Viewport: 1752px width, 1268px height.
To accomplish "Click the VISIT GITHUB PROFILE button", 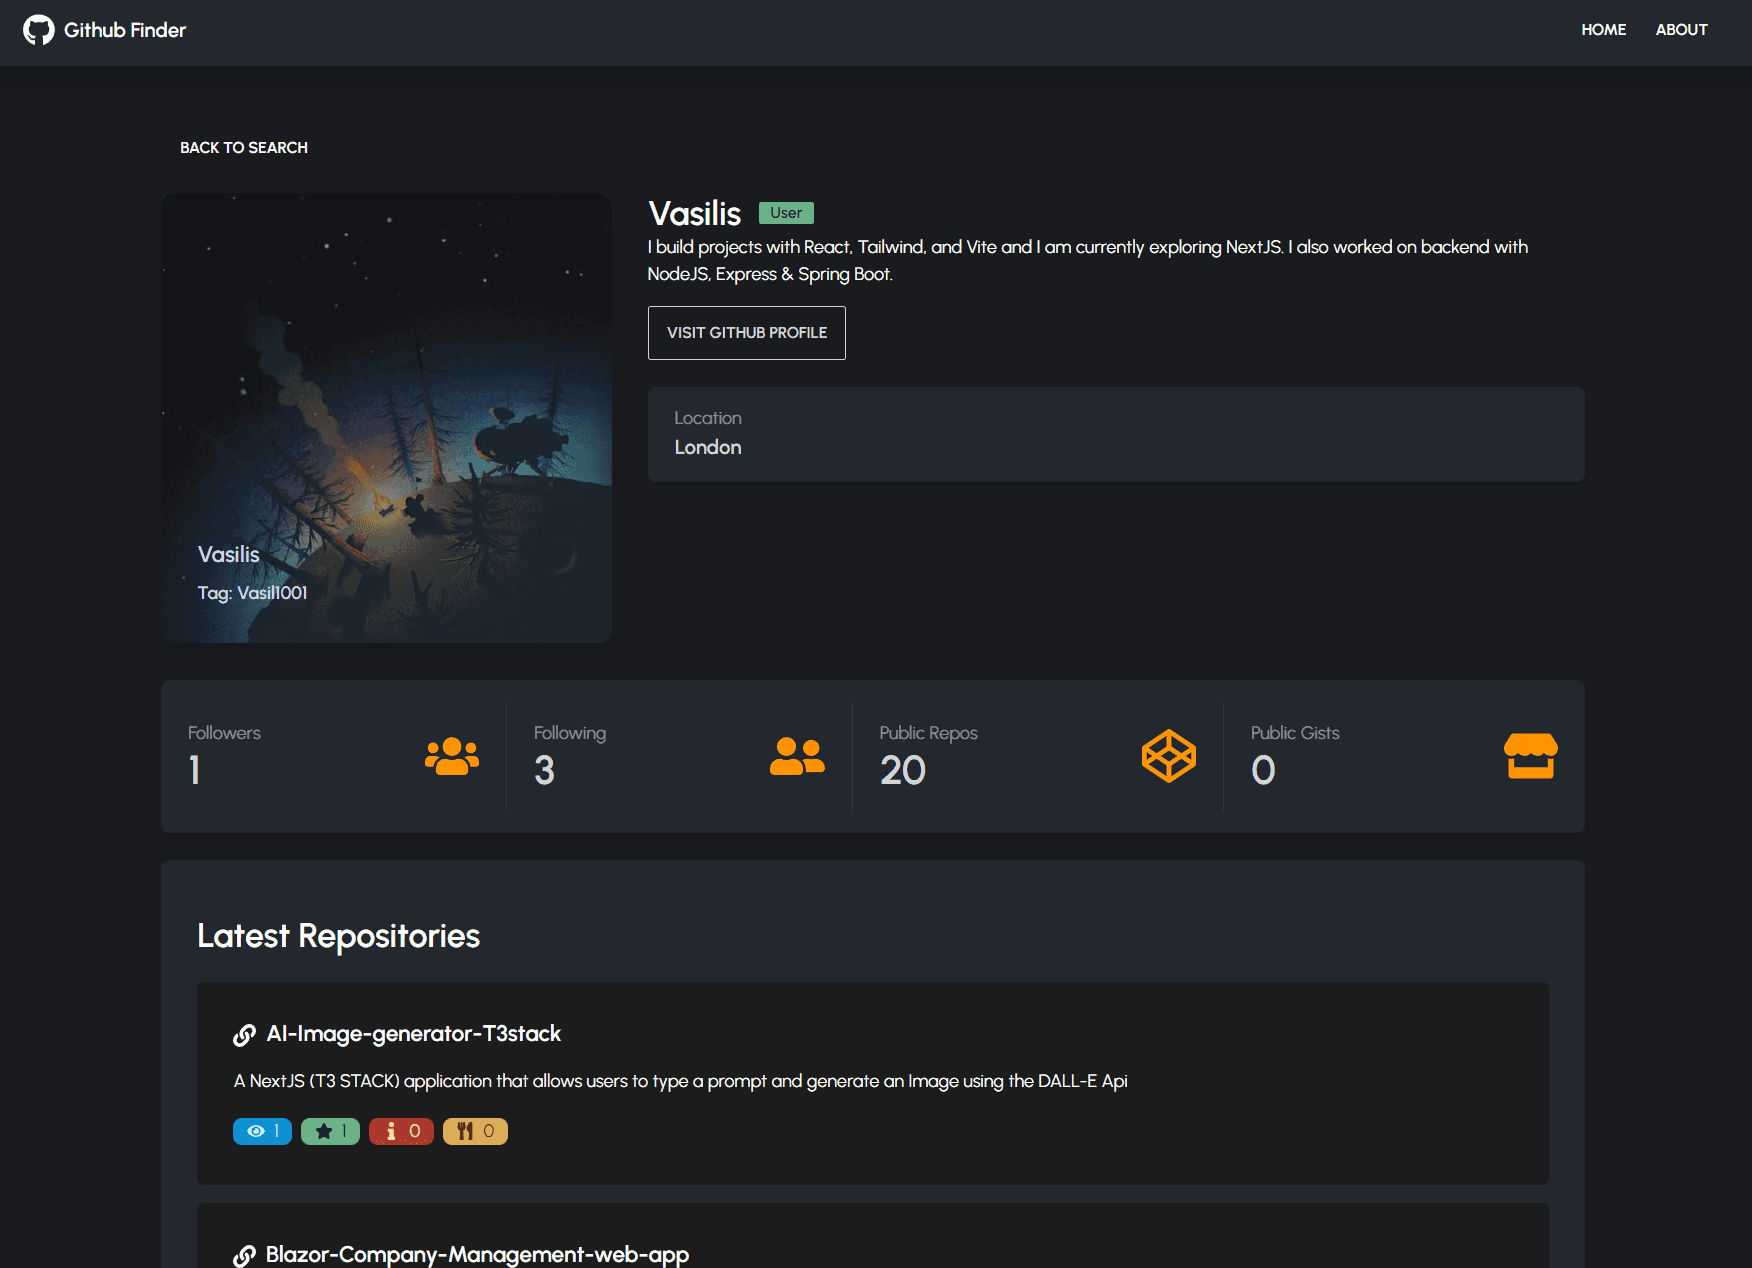I will click(x=746, y=332).
